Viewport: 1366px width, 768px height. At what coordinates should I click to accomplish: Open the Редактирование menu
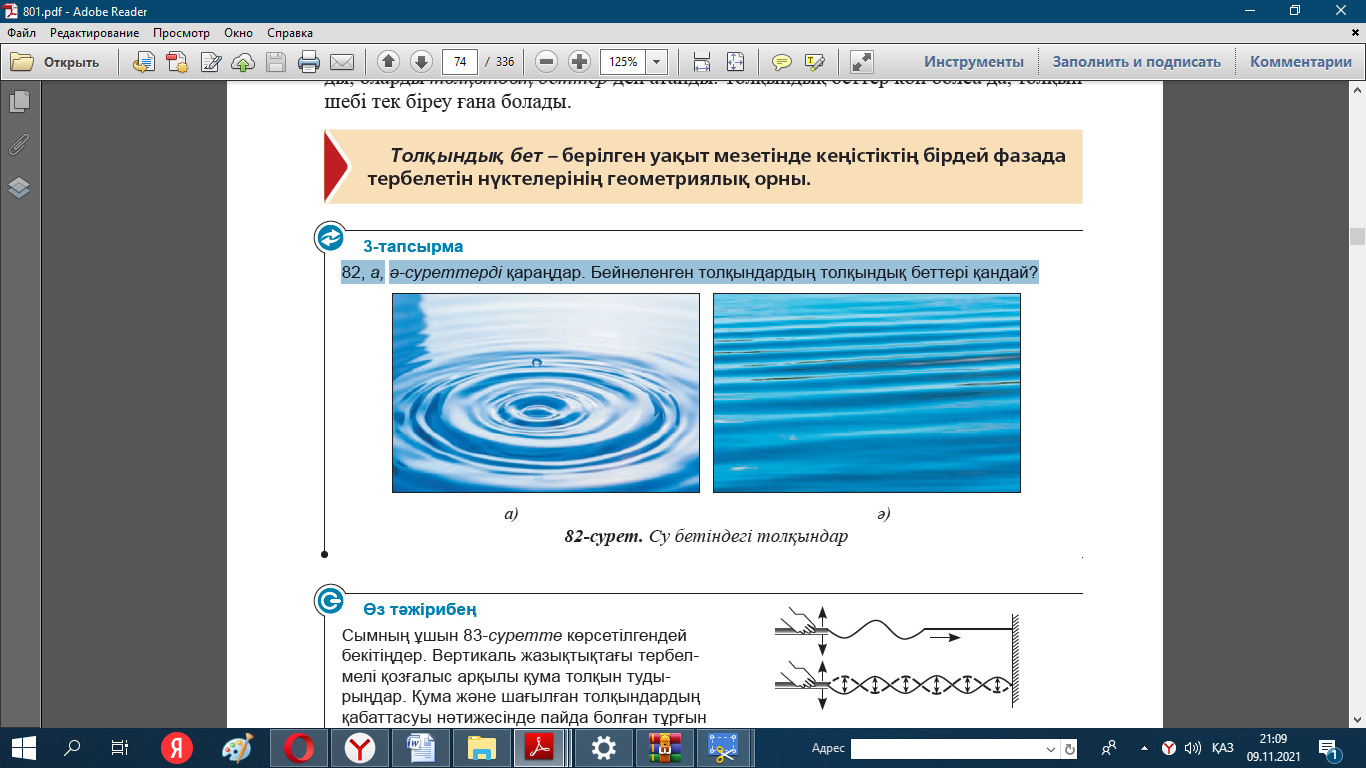coord(95,33)
